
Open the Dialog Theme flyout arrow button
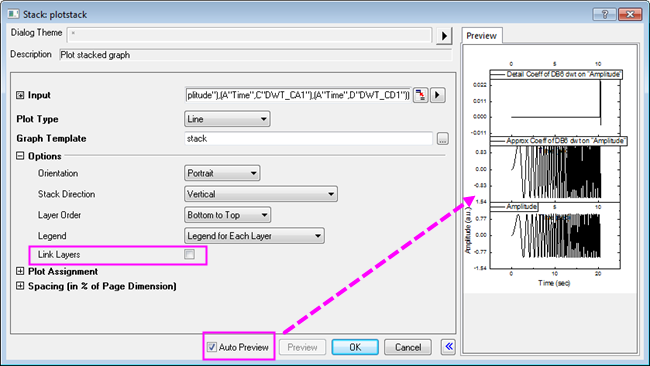[444, 36]
